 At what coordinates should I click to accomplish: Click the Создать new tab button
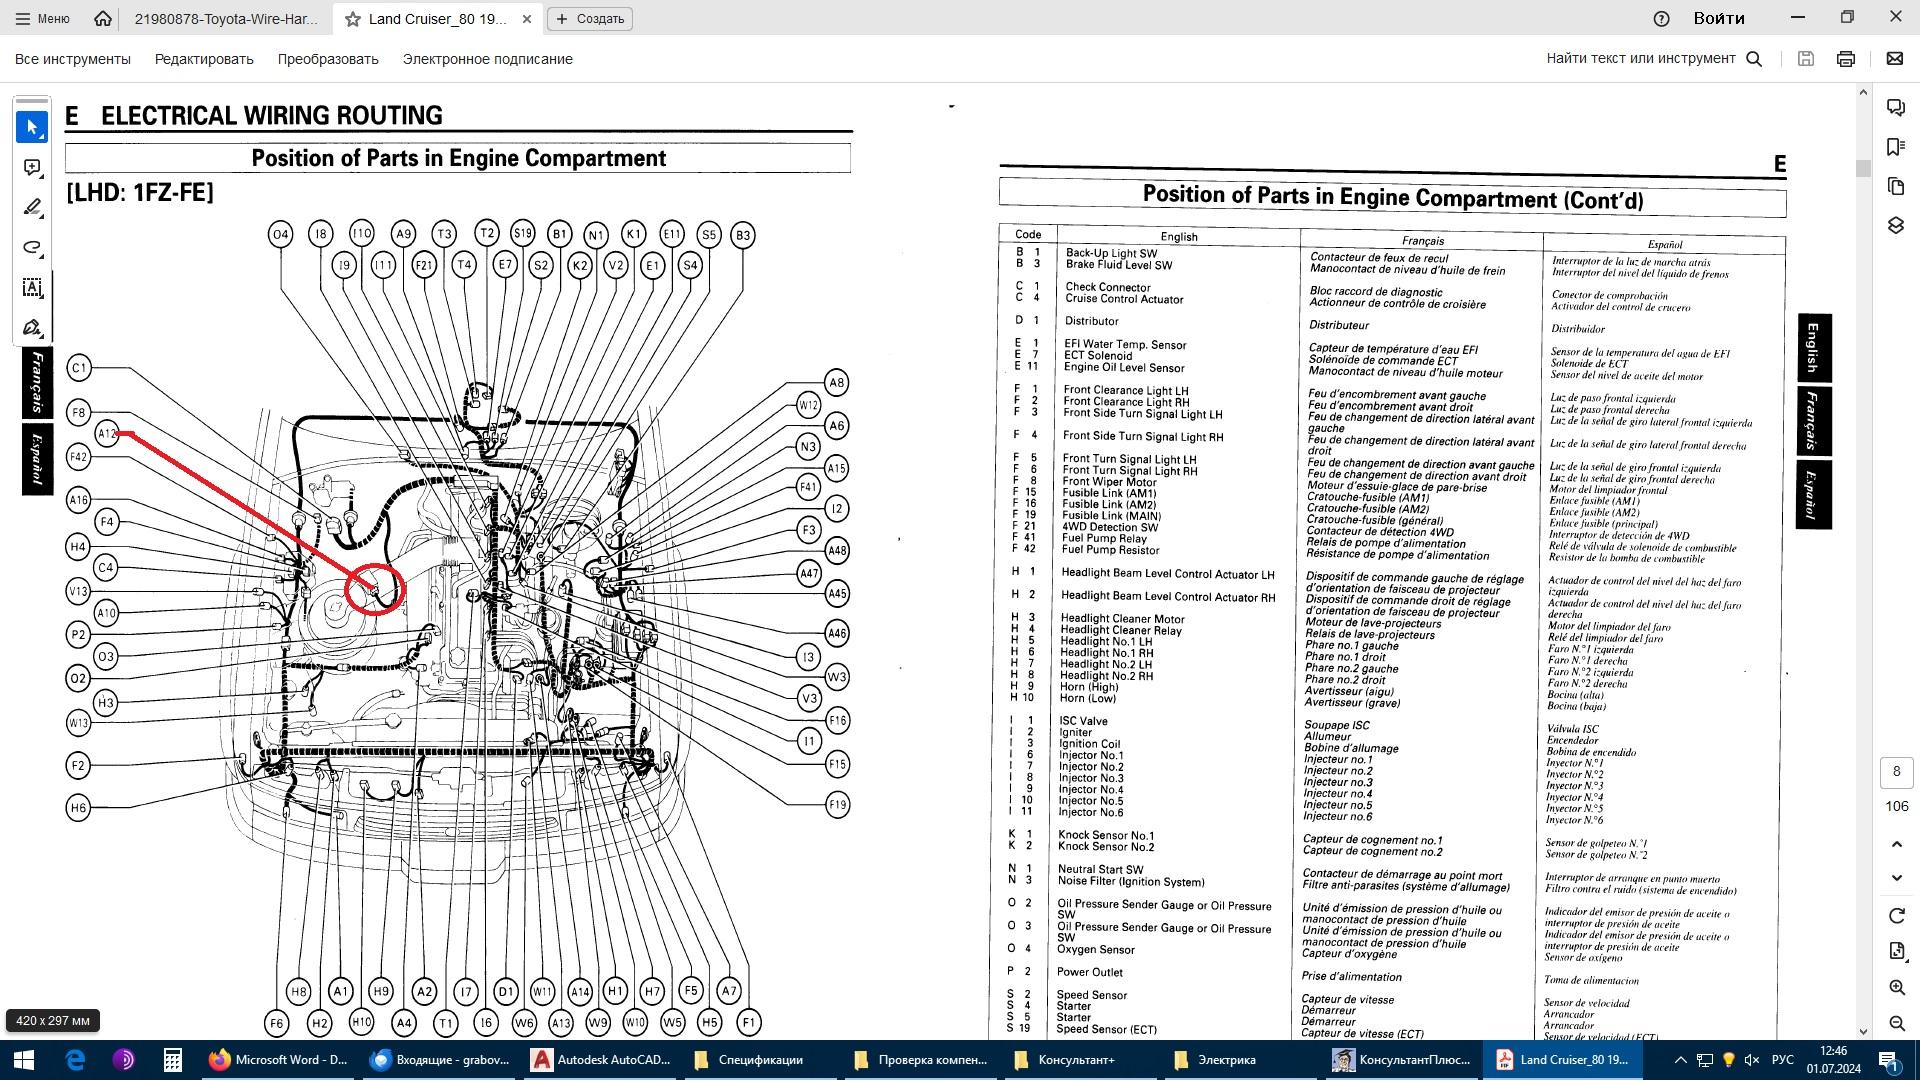tap(590, 19)
